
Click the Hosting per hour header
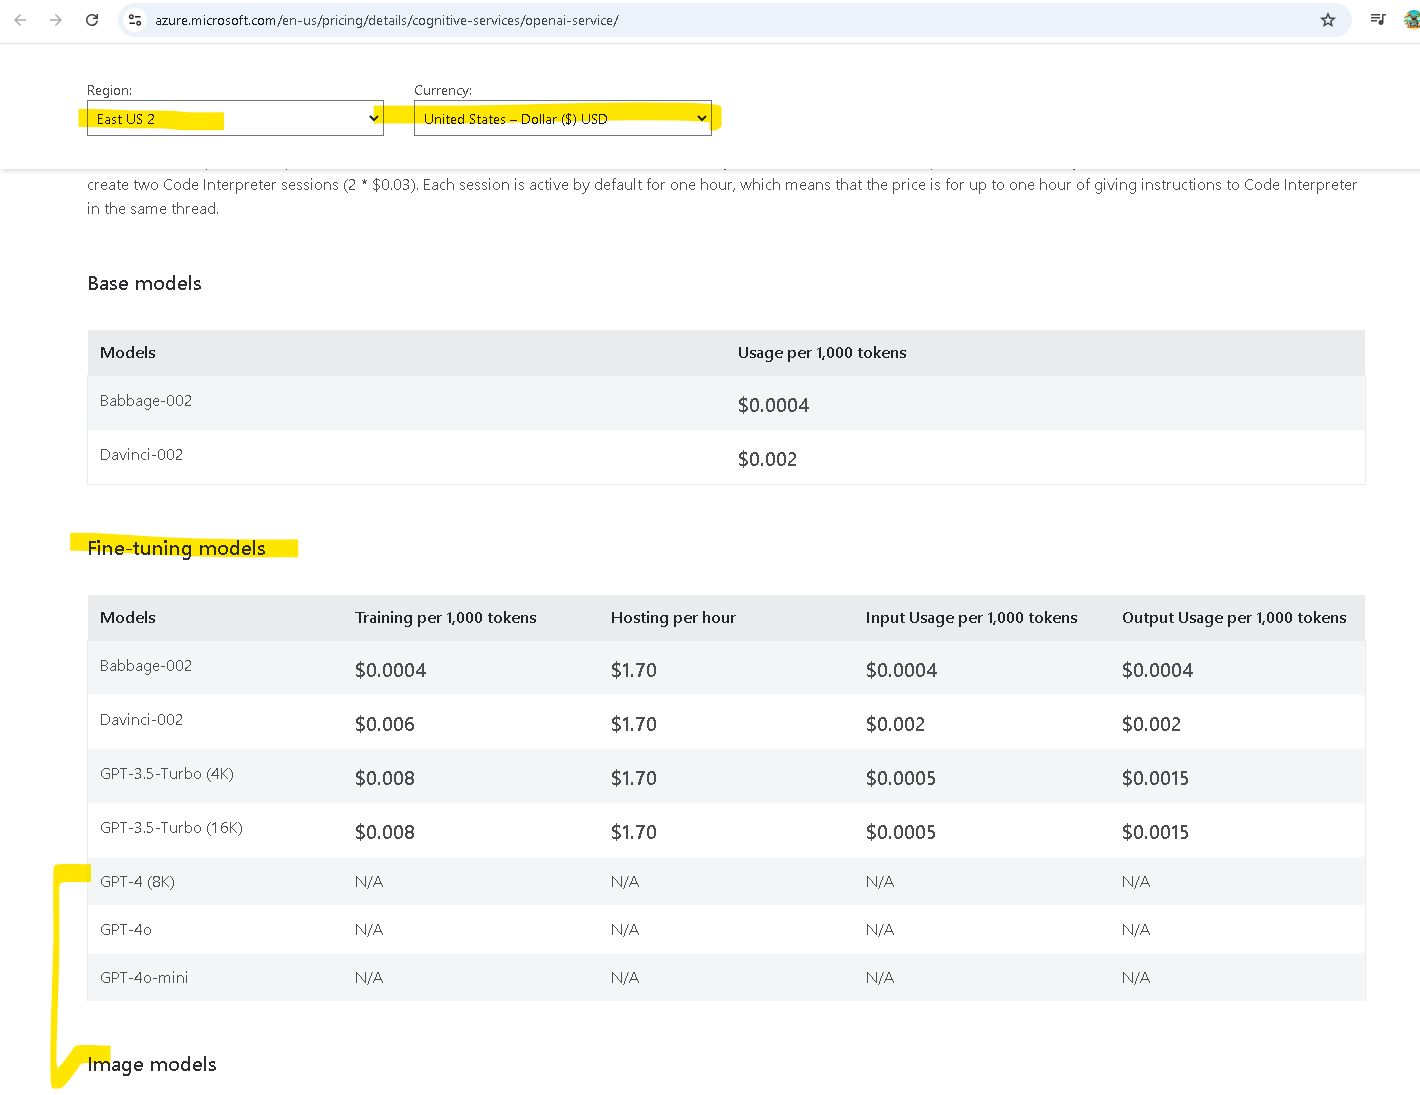[x=673, y=617]
